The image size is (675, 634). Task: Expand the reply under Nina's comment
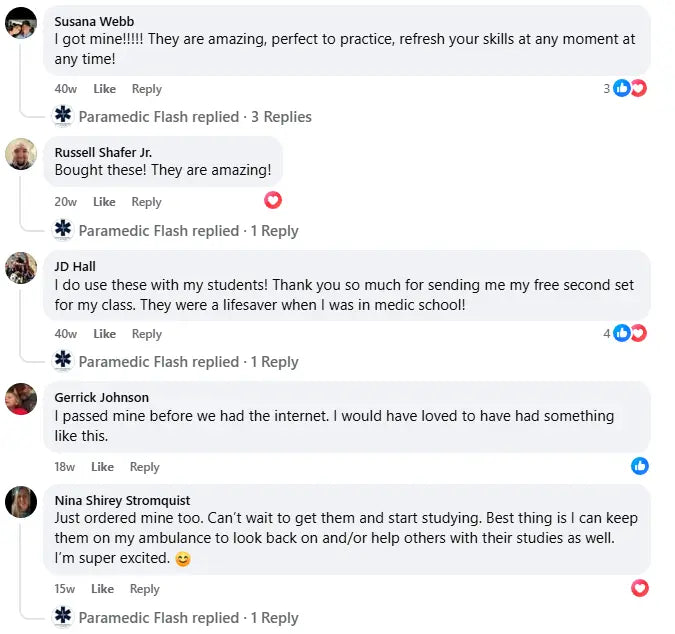(x=188, y=618)
